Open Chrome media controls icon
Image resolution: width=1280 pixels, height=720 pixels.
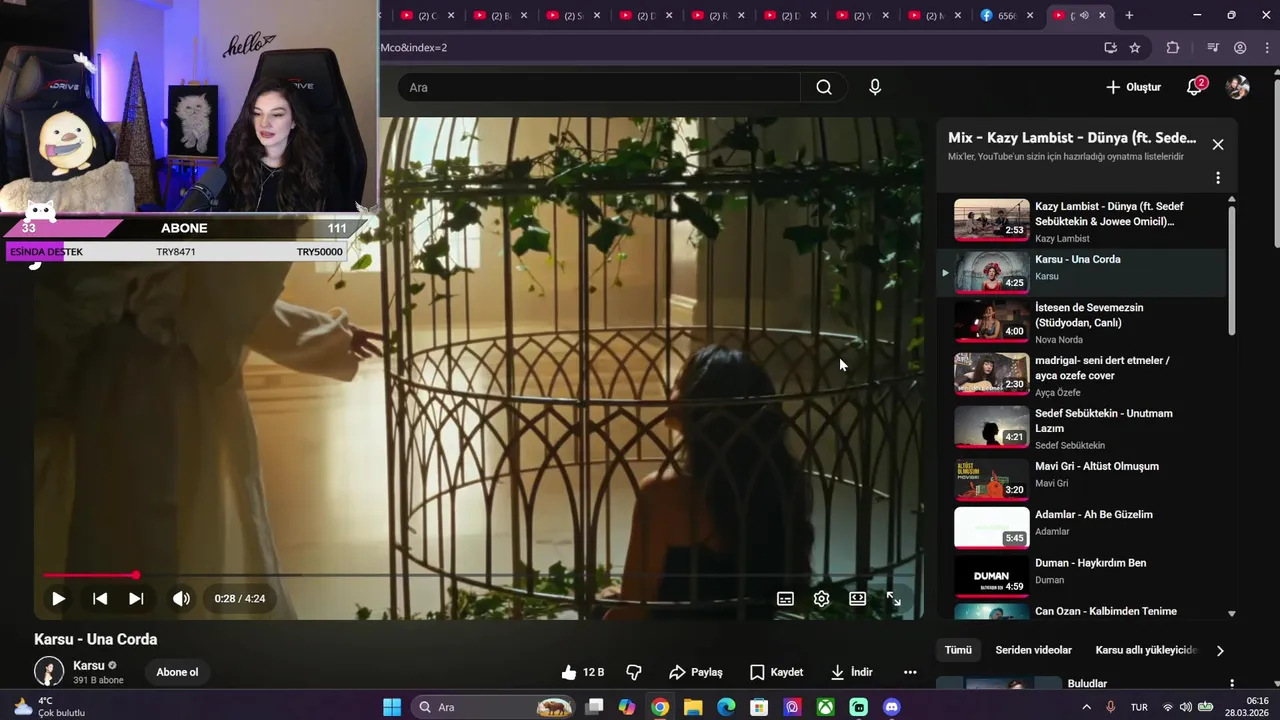(x=1213, y=47)
